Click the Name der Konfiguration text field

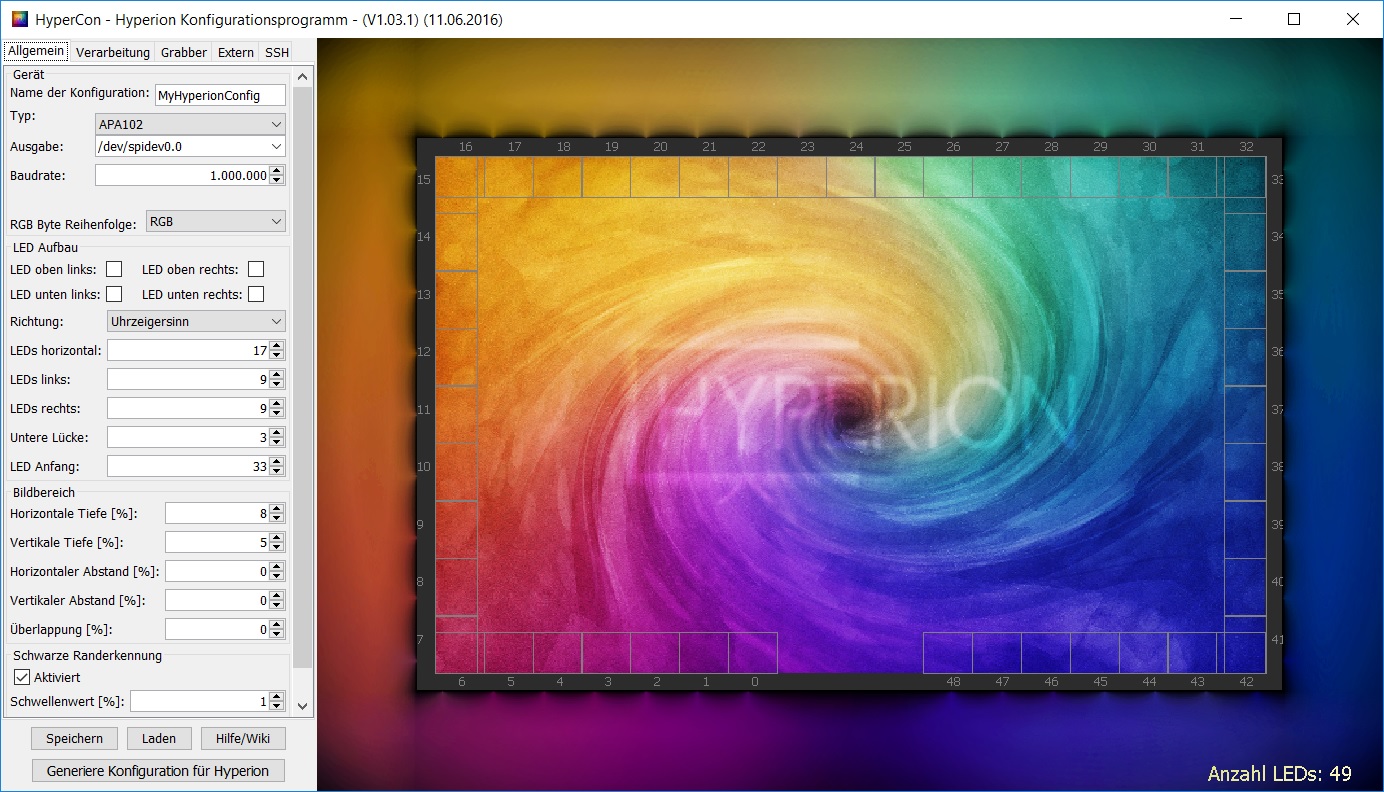[220, 95]
